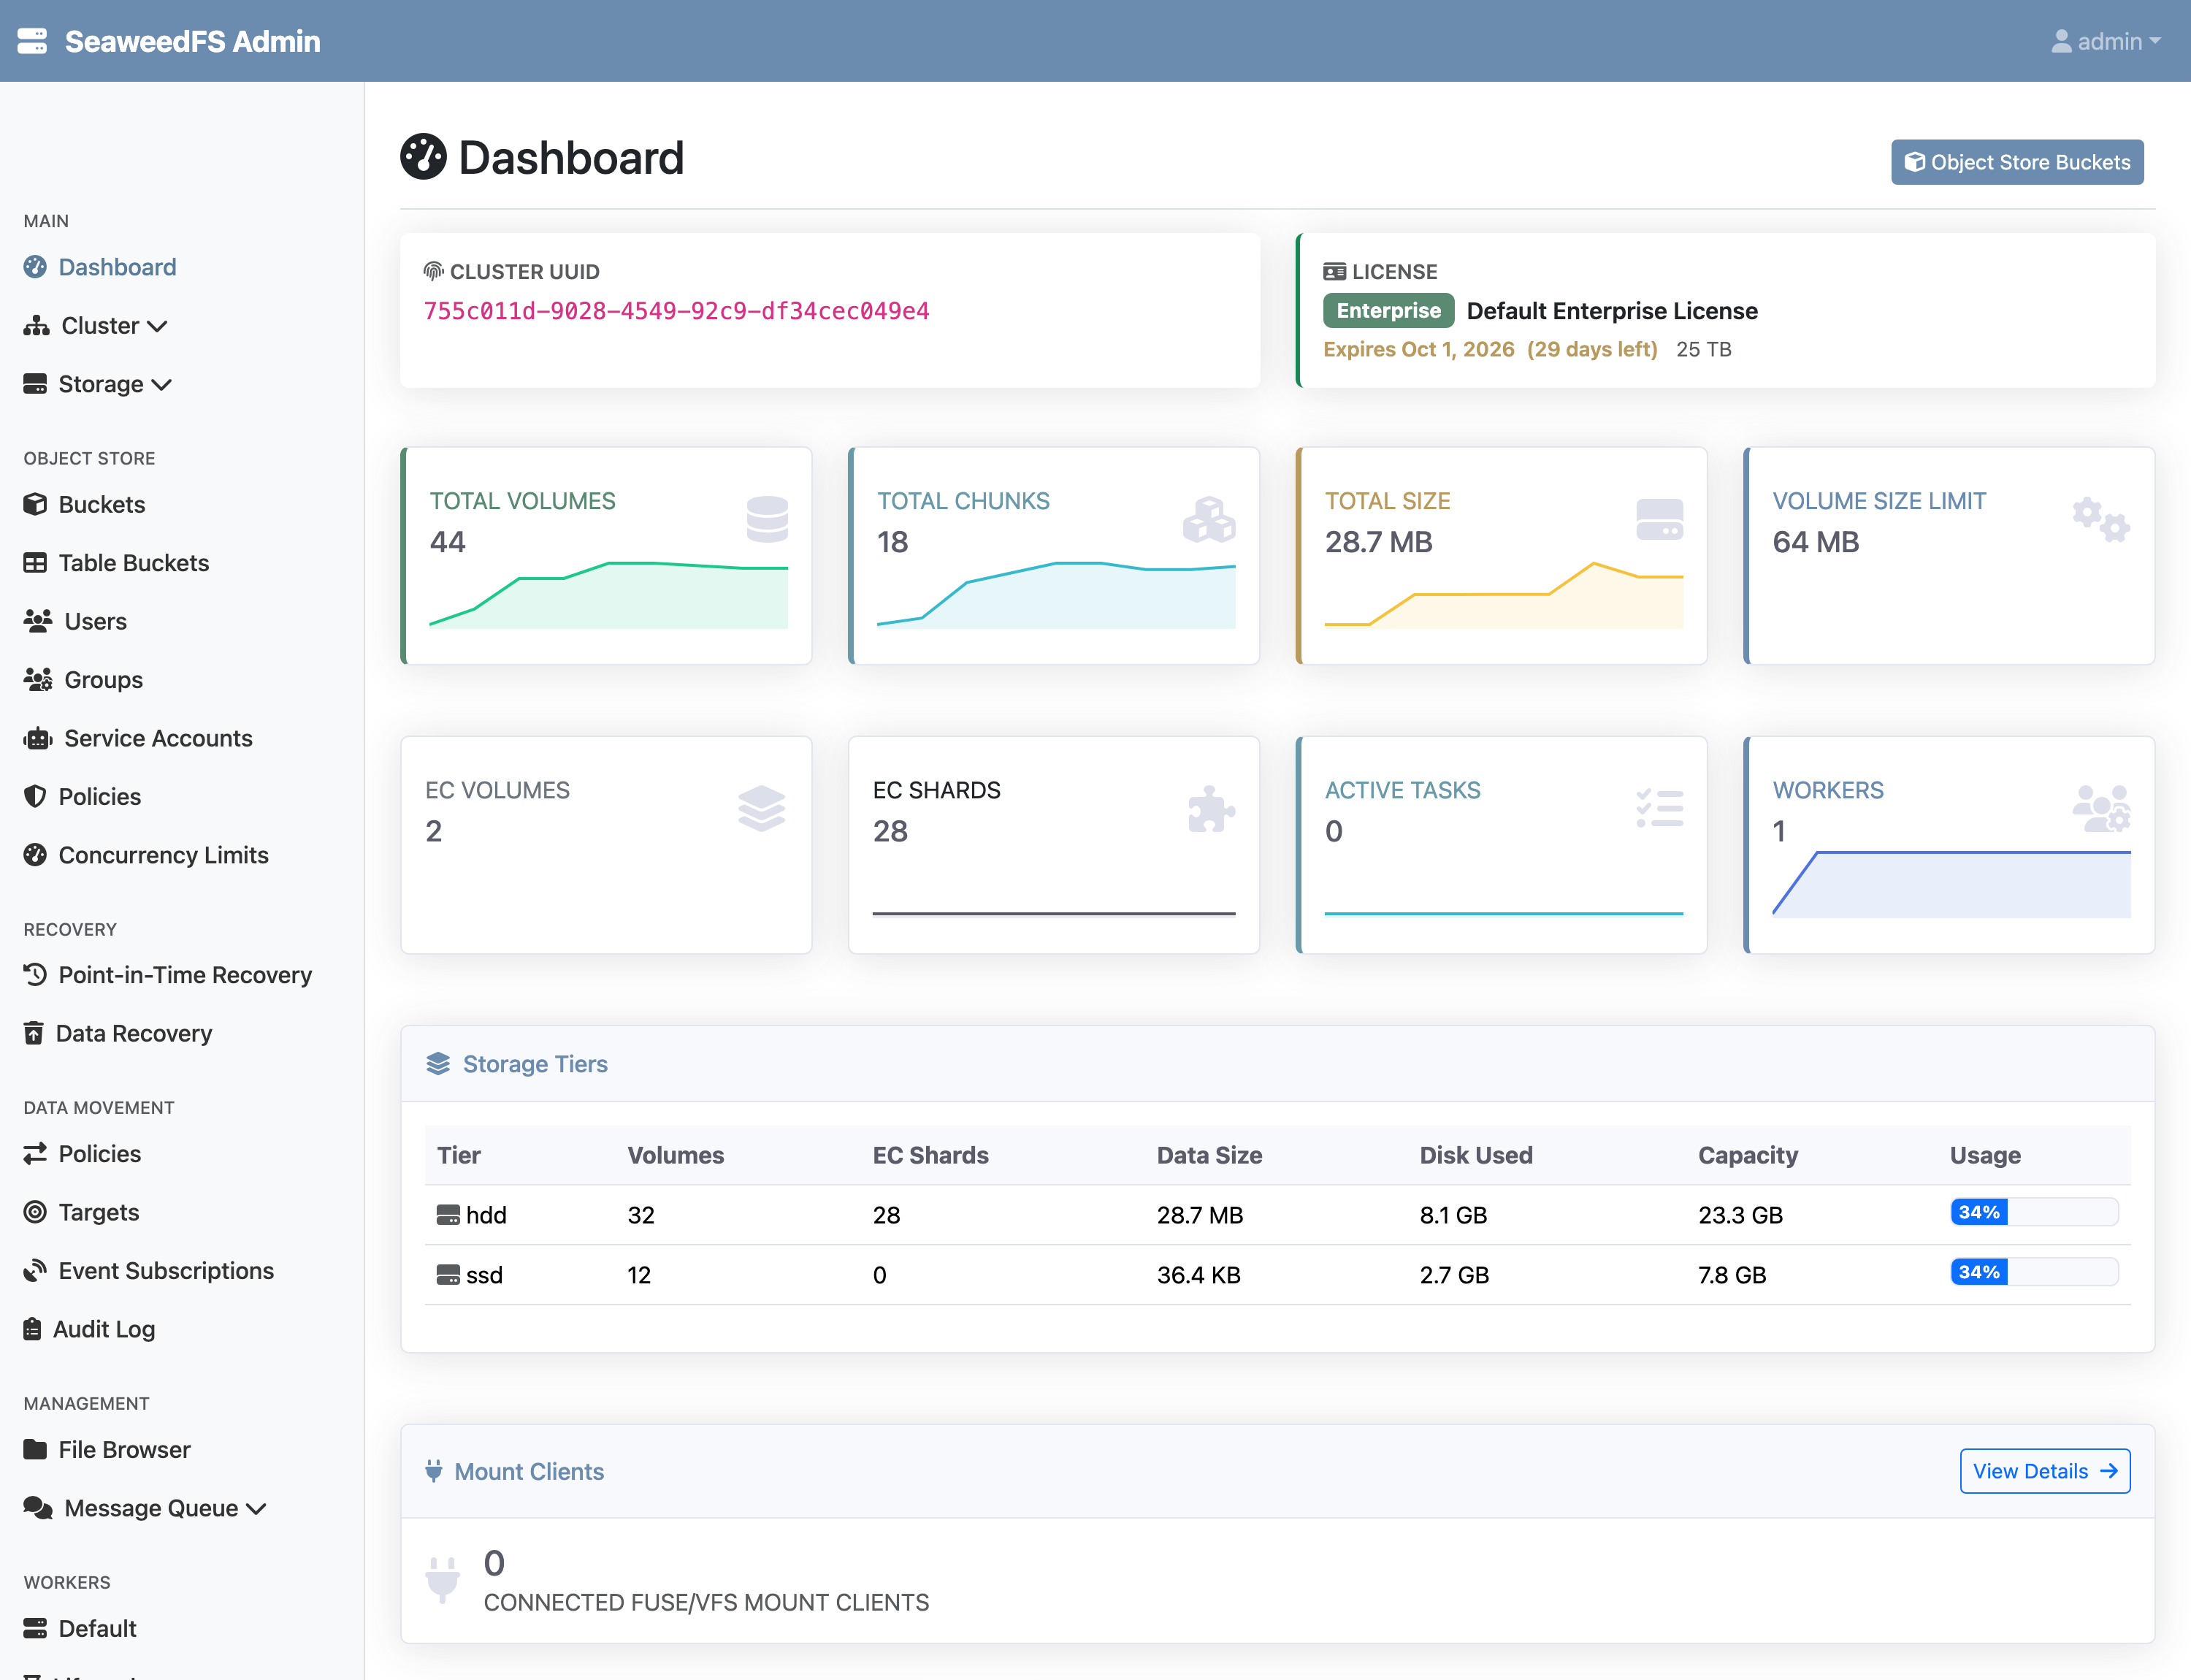Click the Targets bullseye icon
Image resolution: width=2191 pixels, height=1680 pixels.
tap(35, 1212)
